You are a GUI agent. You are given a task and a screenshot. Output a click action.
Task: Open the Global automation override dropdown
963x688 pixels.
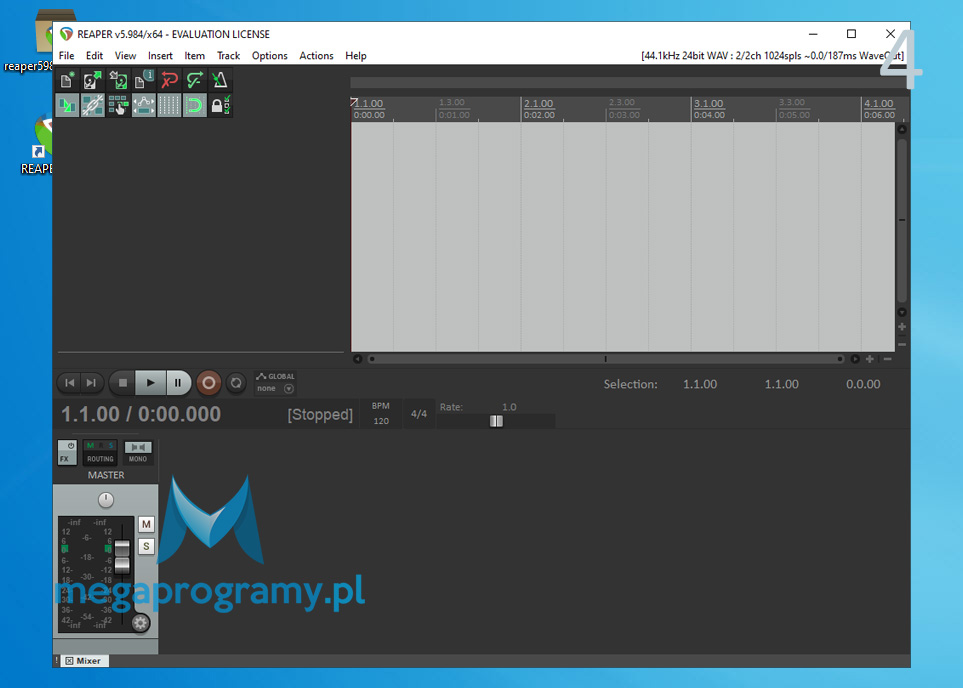tap(275, 383)
